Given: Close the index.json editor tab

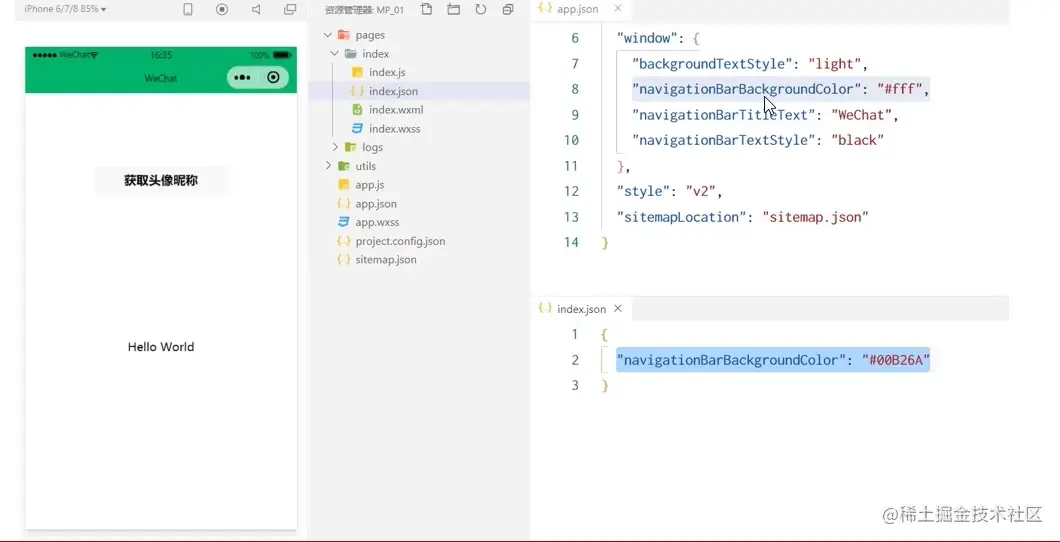Looking at the screenshot, I should [617, 309].
